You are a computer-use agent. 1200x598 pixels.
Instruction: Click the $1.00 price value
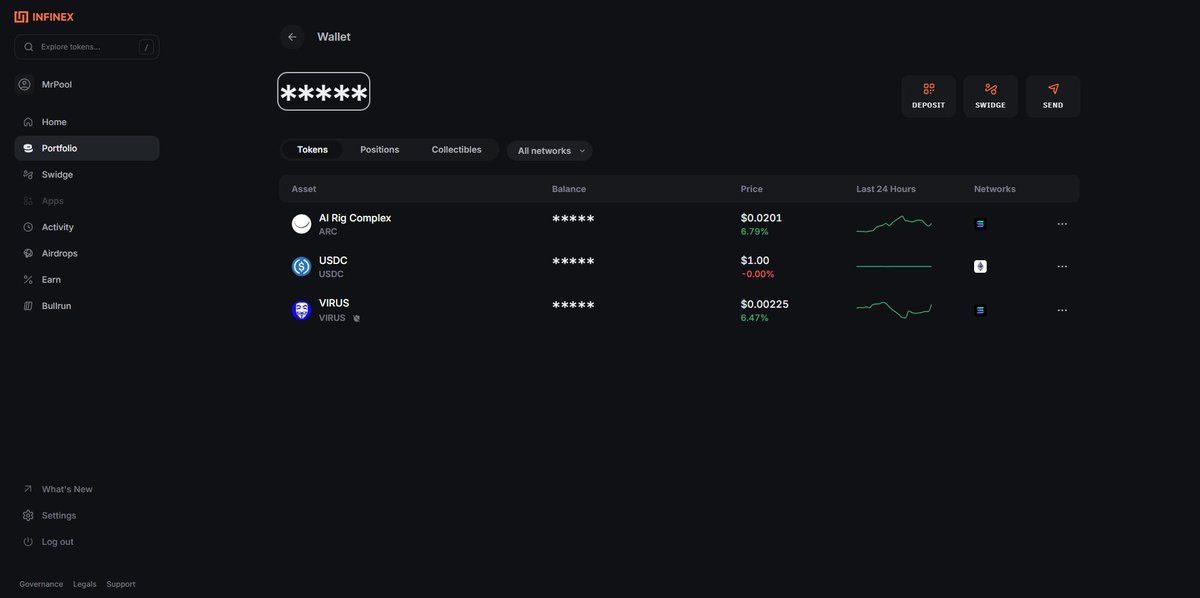coord(755,260)
